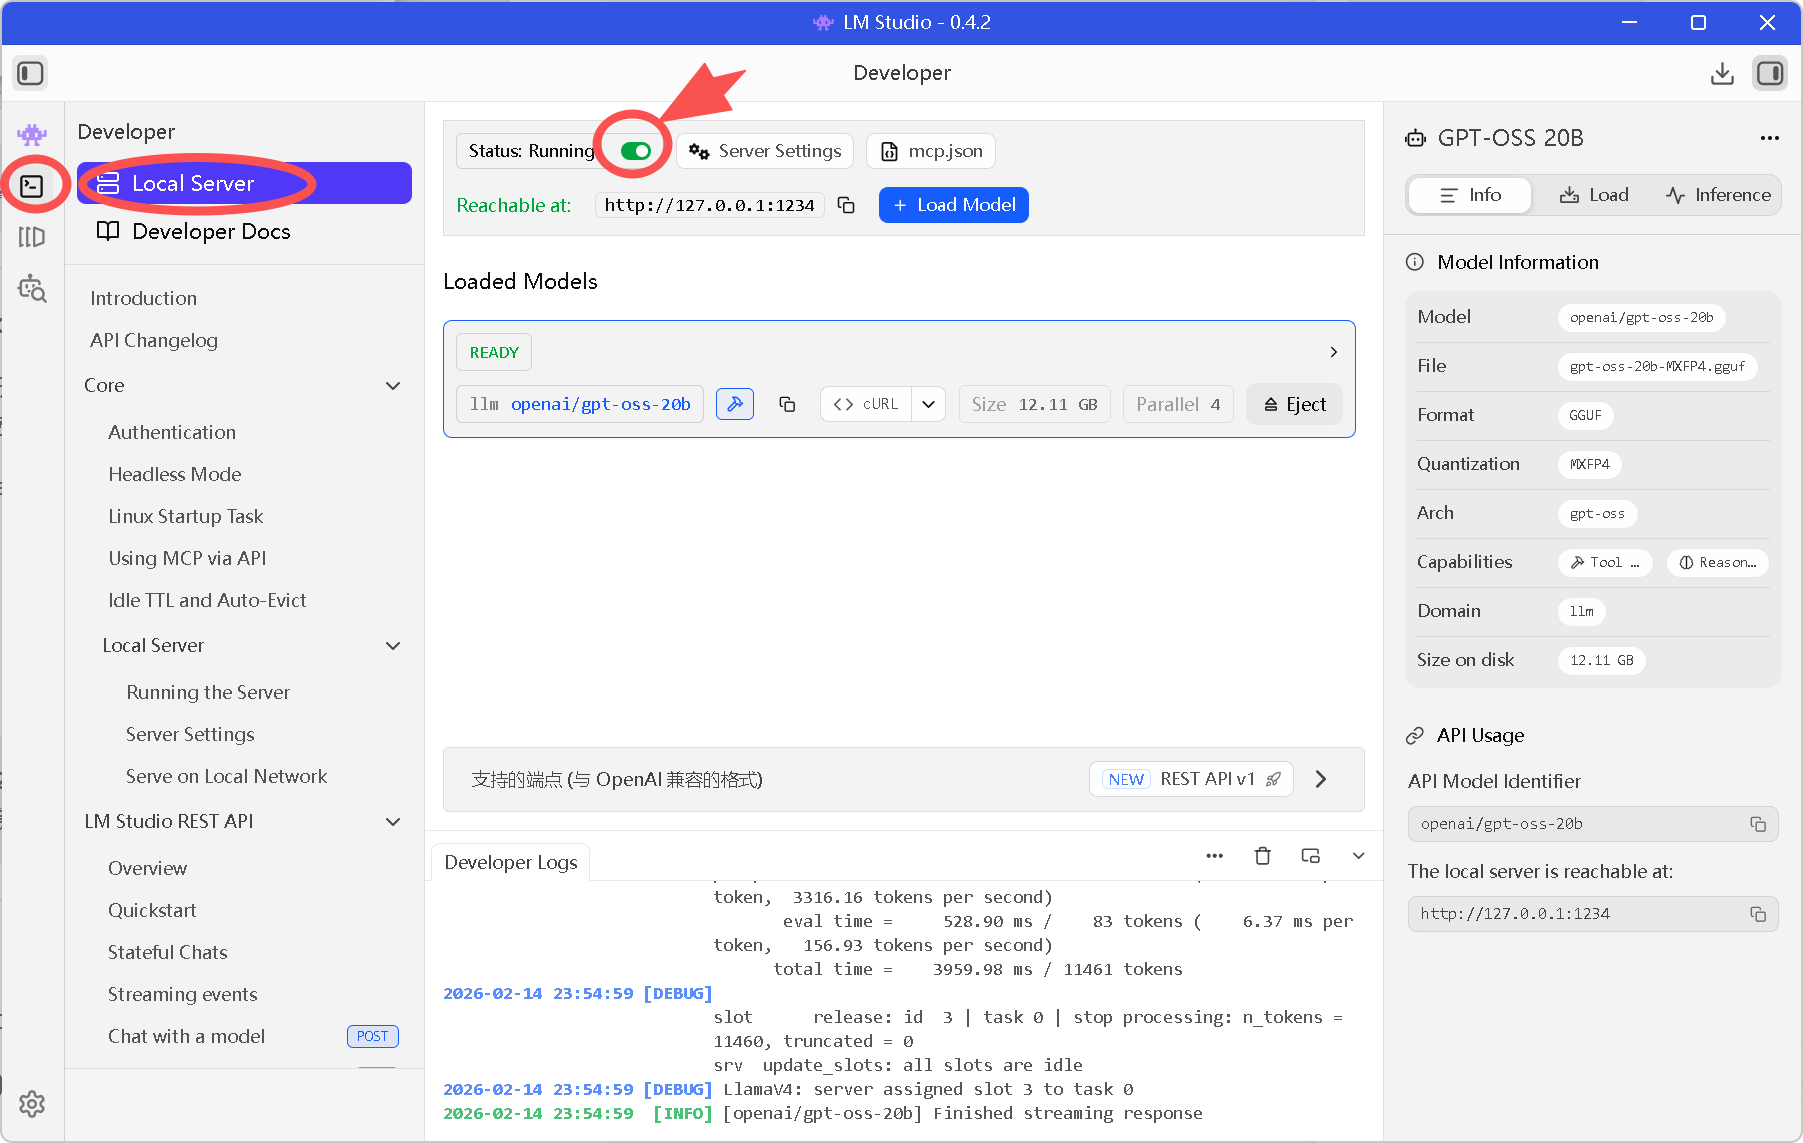Open the GPT-OSS 20B more options menu
Screen dimensions: 1803x1143
click(1770, 138)
